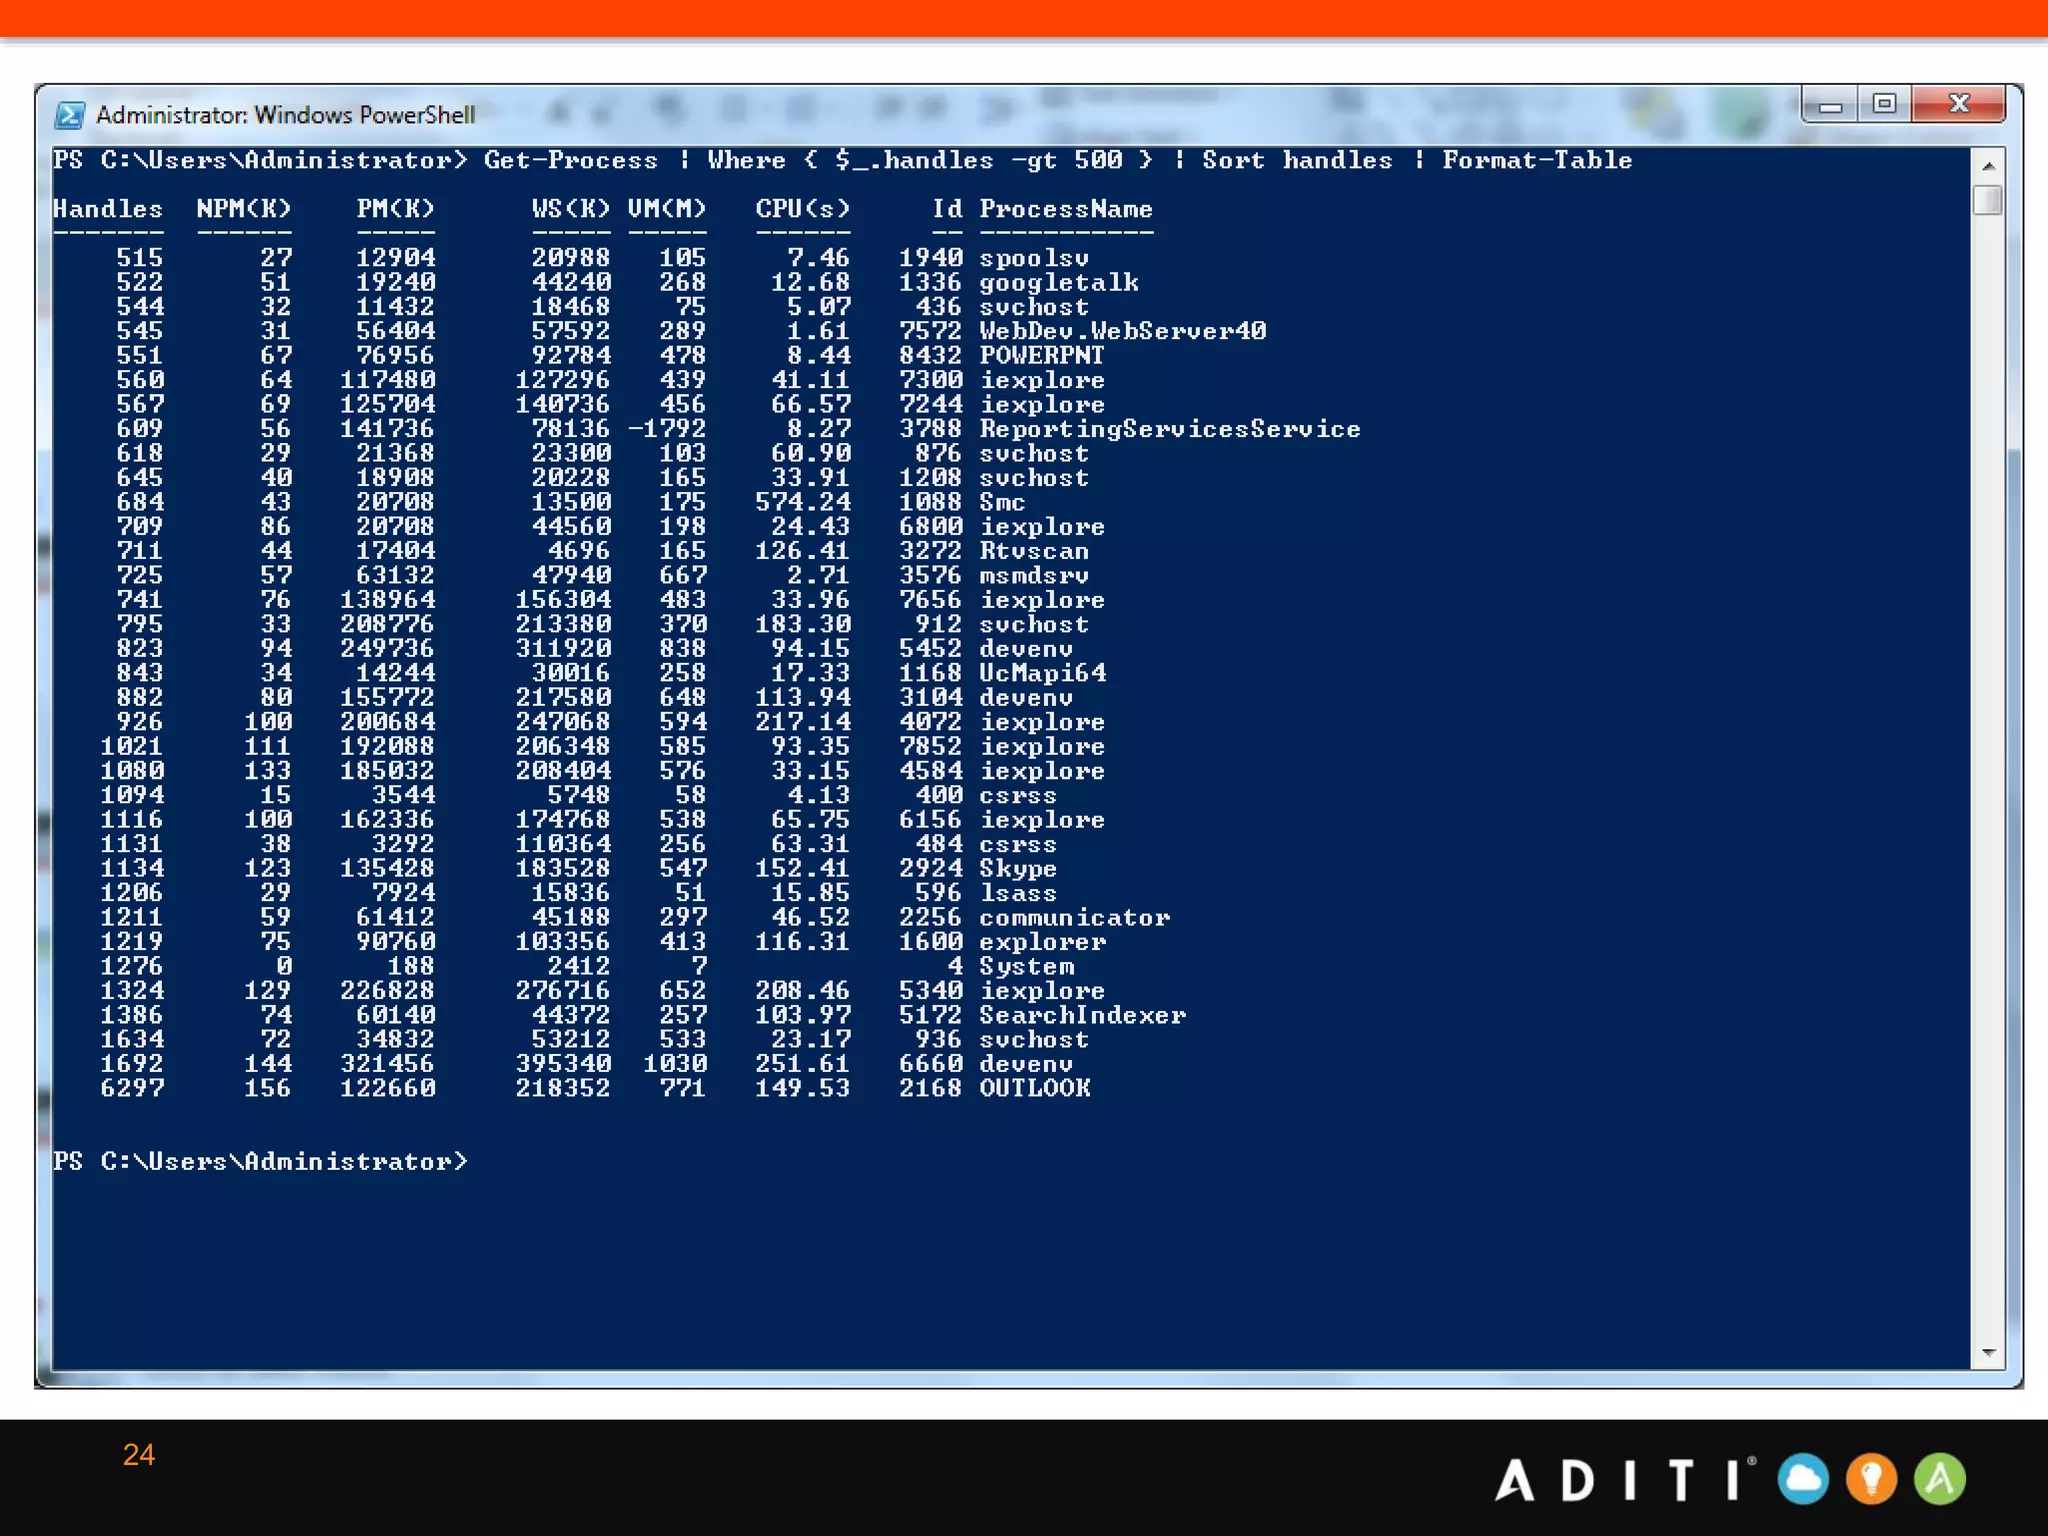The image size is (2048, 1536).
Task: Click the scrollbar down arrow
Action: point(1988,1353)
